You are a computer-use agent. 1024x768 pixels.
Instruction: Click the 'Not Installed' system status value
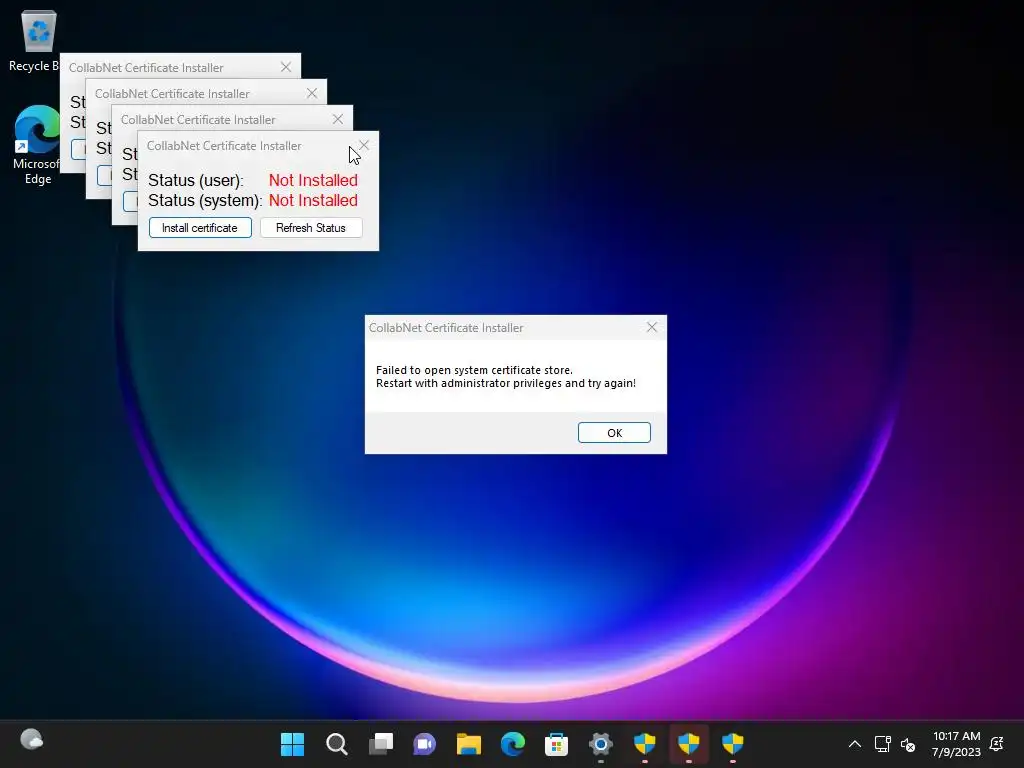coord(313,200)
